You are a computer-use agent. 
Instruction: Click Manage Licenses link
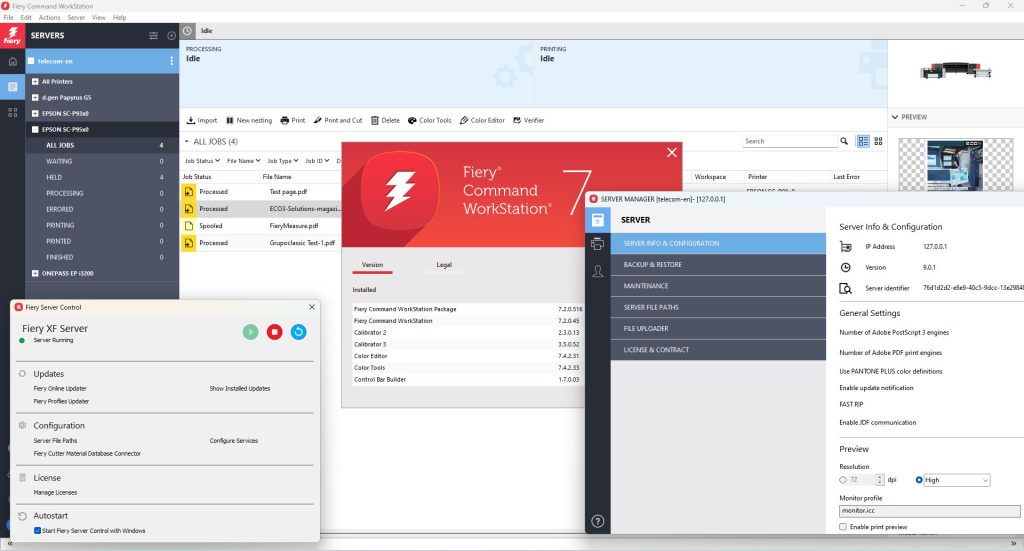click(x=56, y=493)
